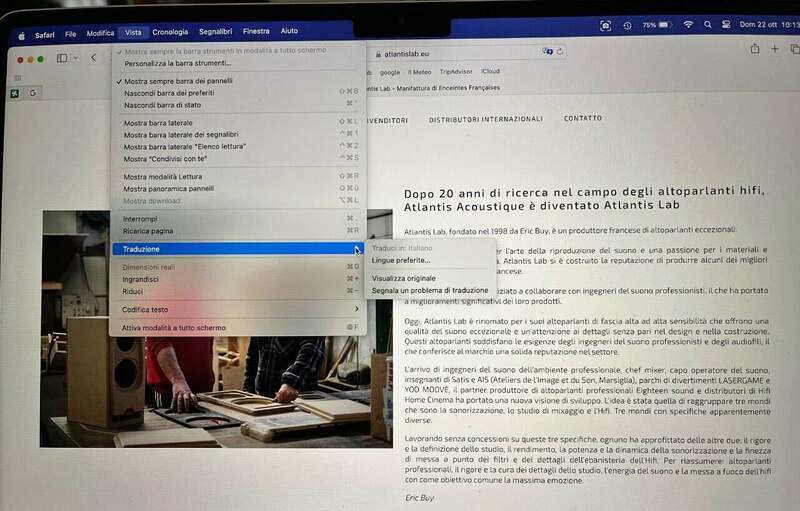This screenshot has height=511, width=800.
Task: Open the 'Cronologia' menu
Action: click(169, 32)
